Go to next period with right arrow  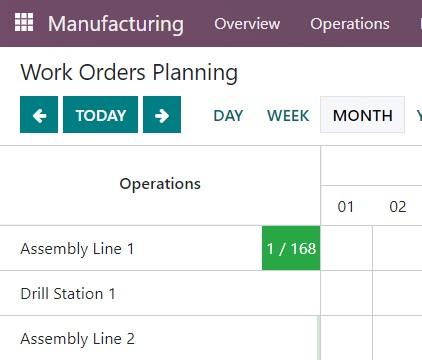162,115
